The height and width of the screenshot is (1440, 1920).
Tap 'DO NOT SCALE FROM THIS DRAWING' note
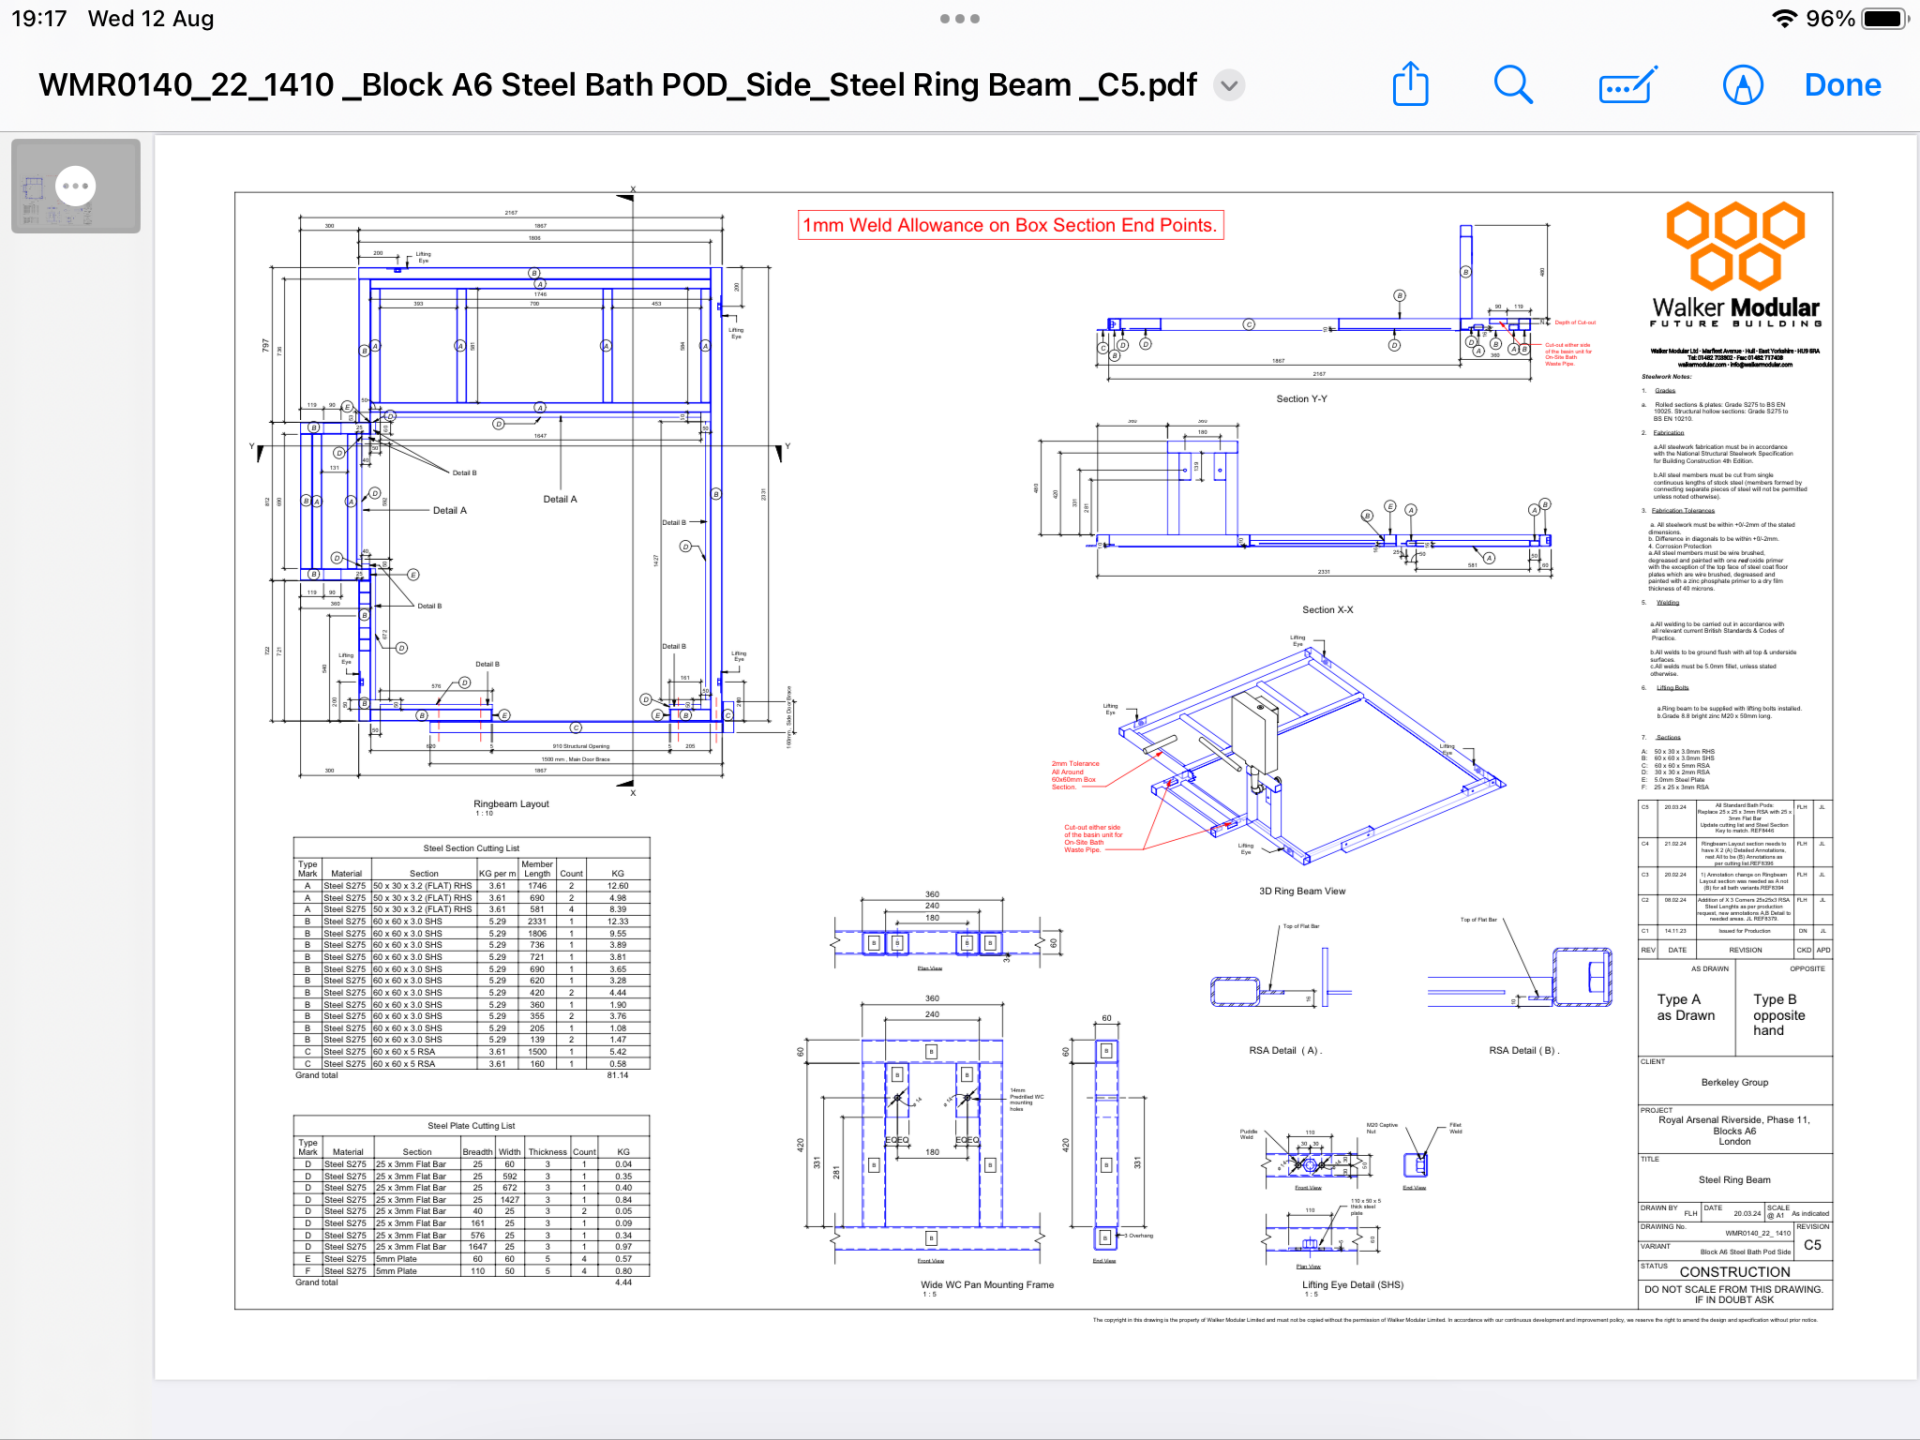tap(1734, 1290)
